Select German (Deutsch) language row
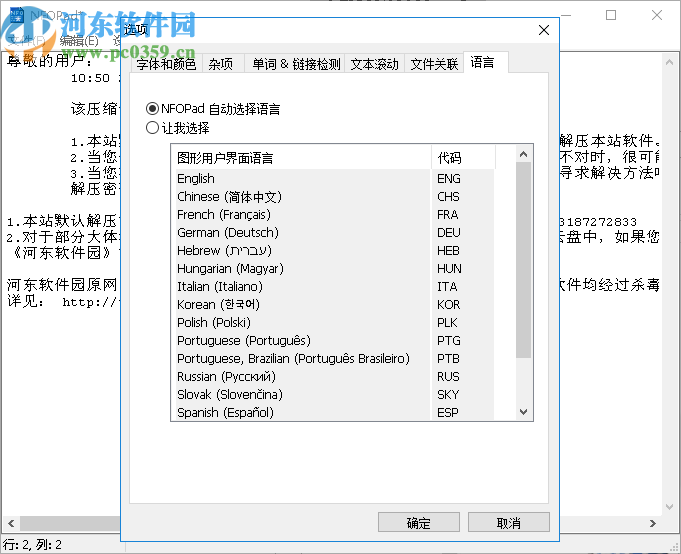 (301, 233)
